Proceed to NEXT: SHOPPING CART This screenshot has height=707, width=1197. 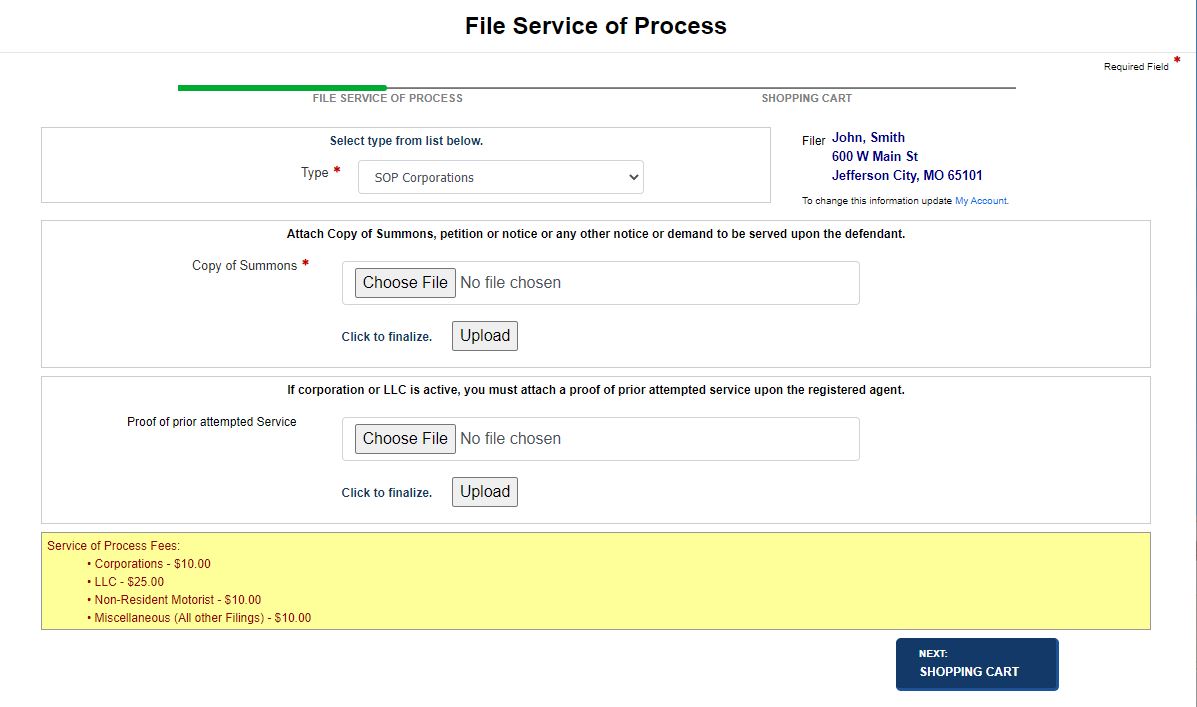coord(977,664)
